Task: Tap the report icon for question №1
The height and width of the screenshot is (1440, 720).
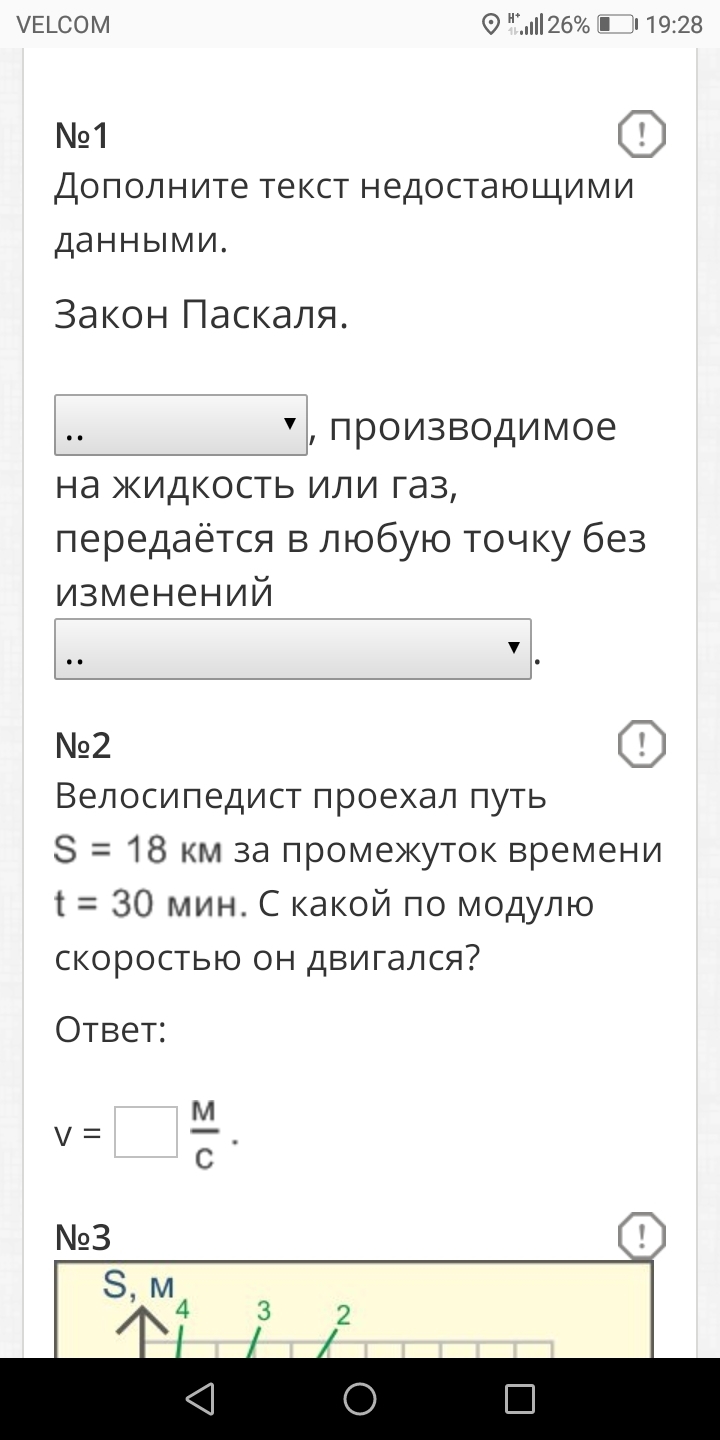Action: (x=641, y=134)
